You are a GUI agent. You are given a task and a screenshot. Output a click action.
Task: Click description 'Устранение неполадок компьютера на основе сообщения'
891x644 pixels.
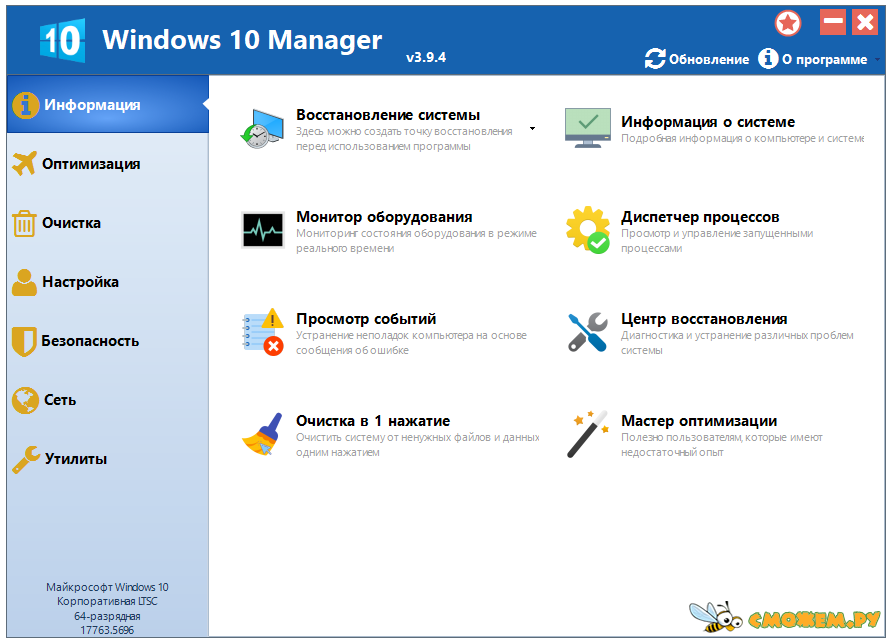(x=411, y=343)
